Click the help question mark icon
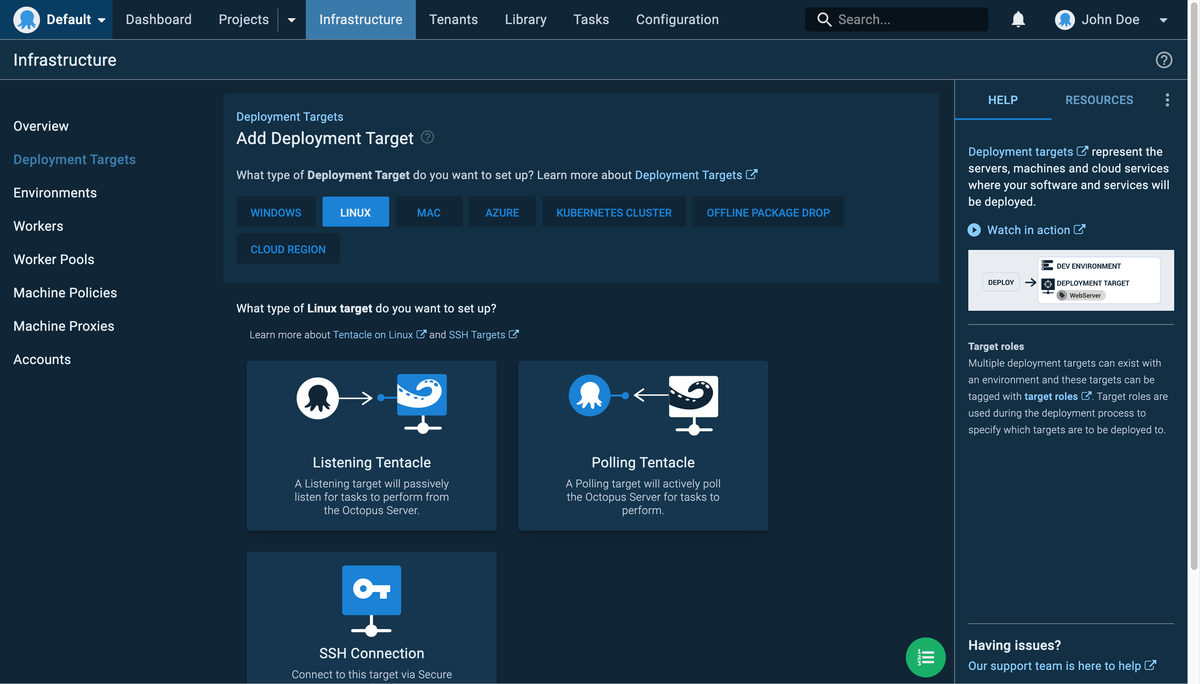Screen dimensions: 1200x684 1163,59
